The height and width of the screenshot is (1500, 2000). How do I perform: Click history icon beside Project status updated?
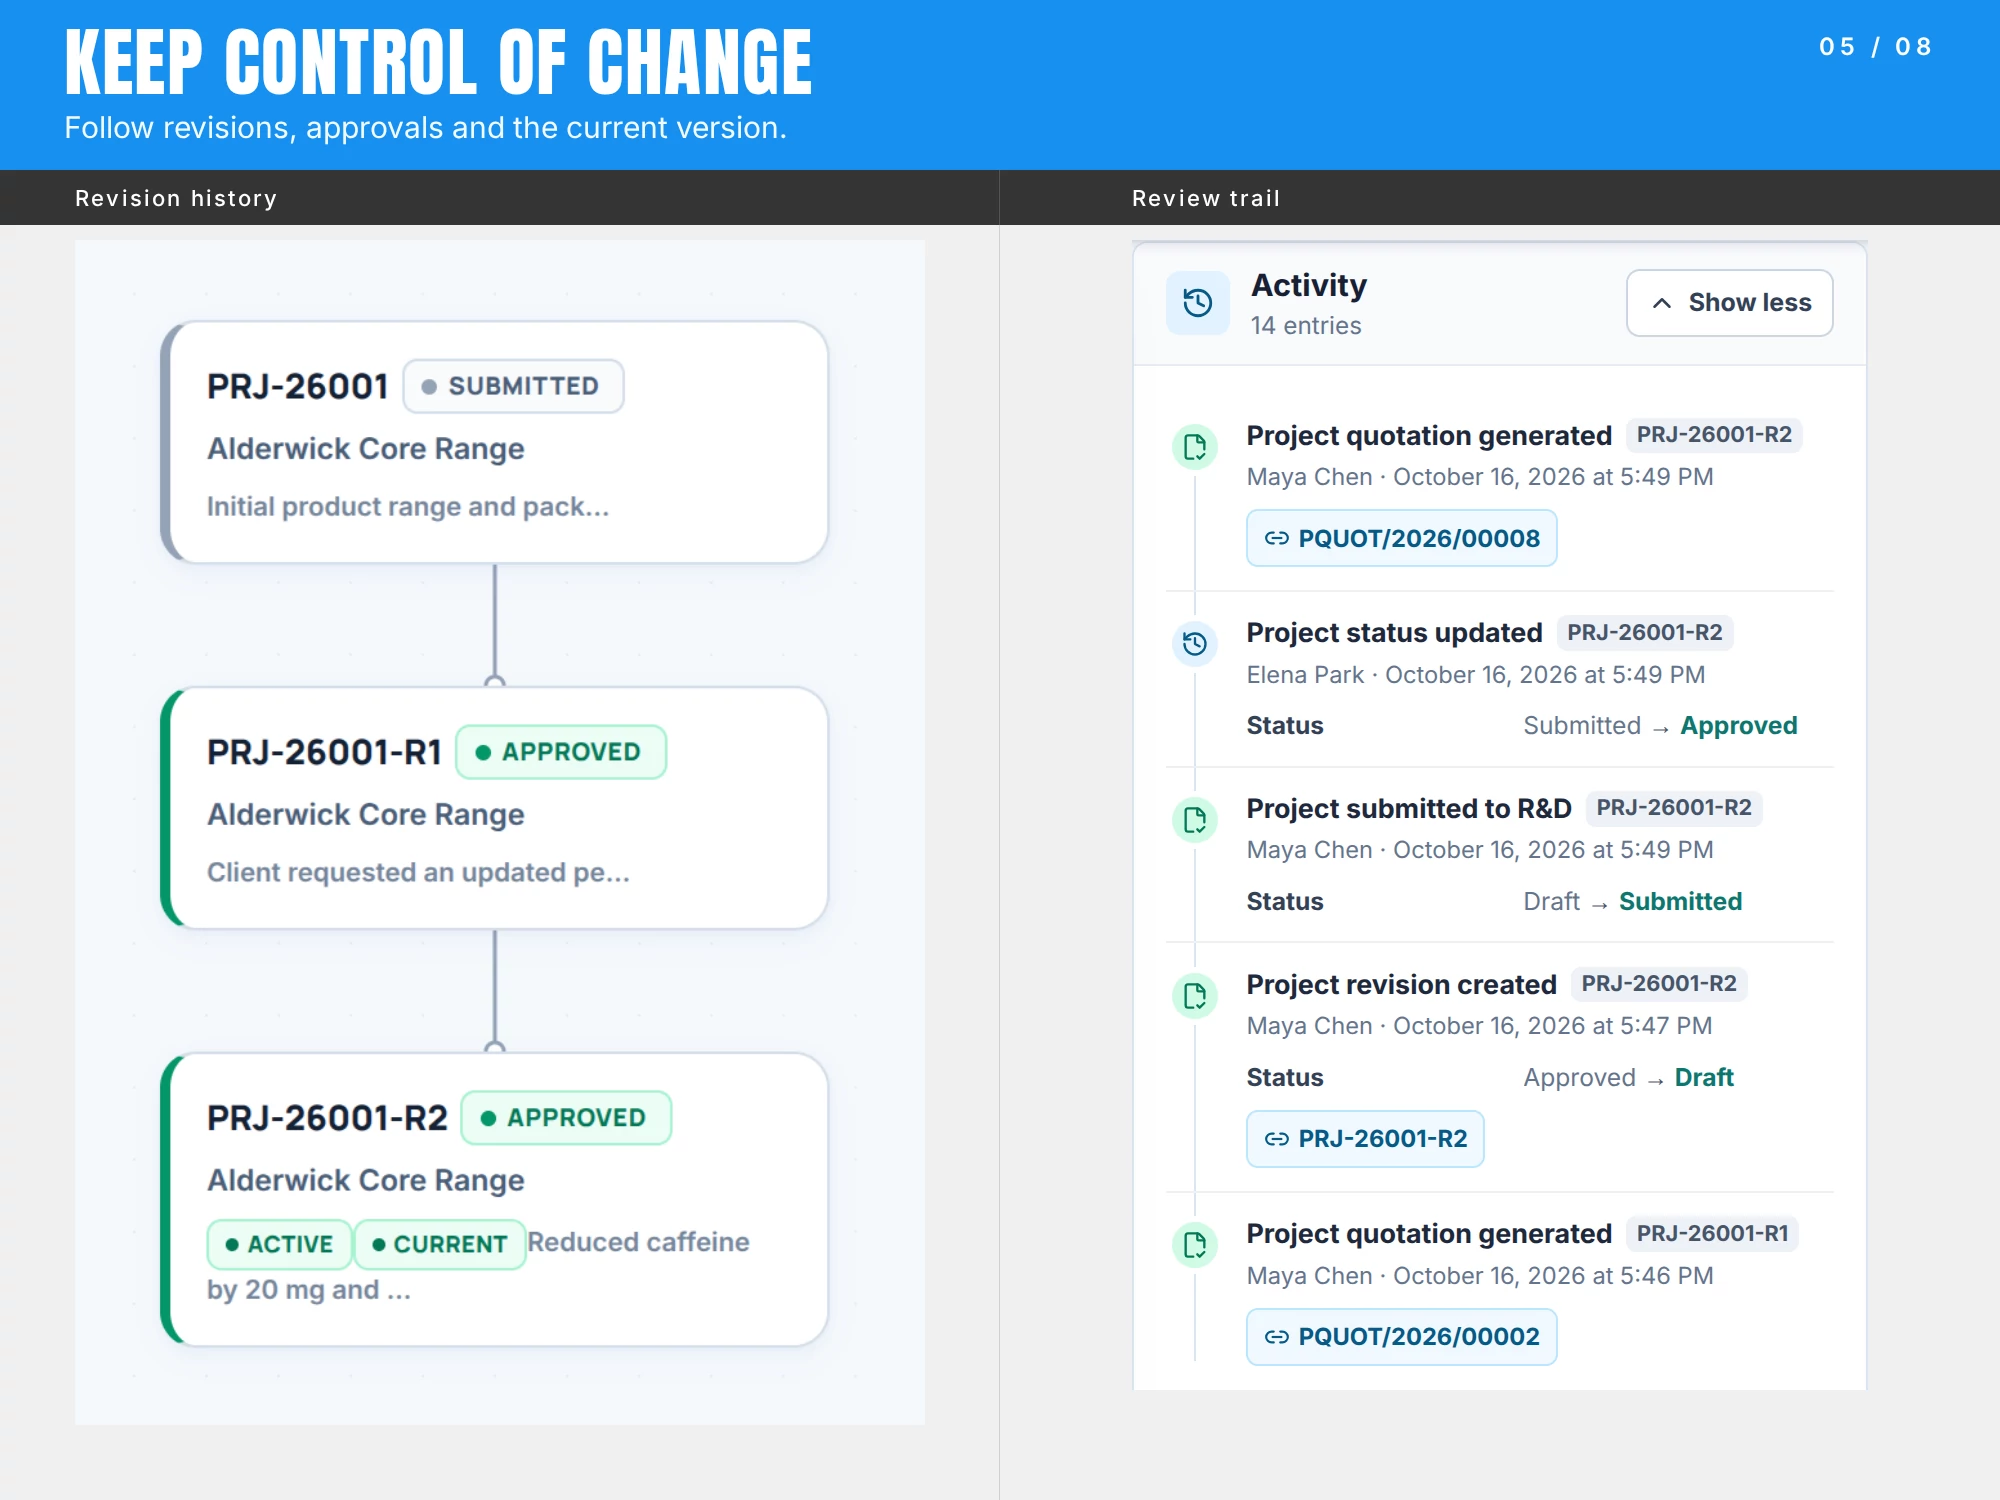pyautogui.click(x=1195, y=644)
